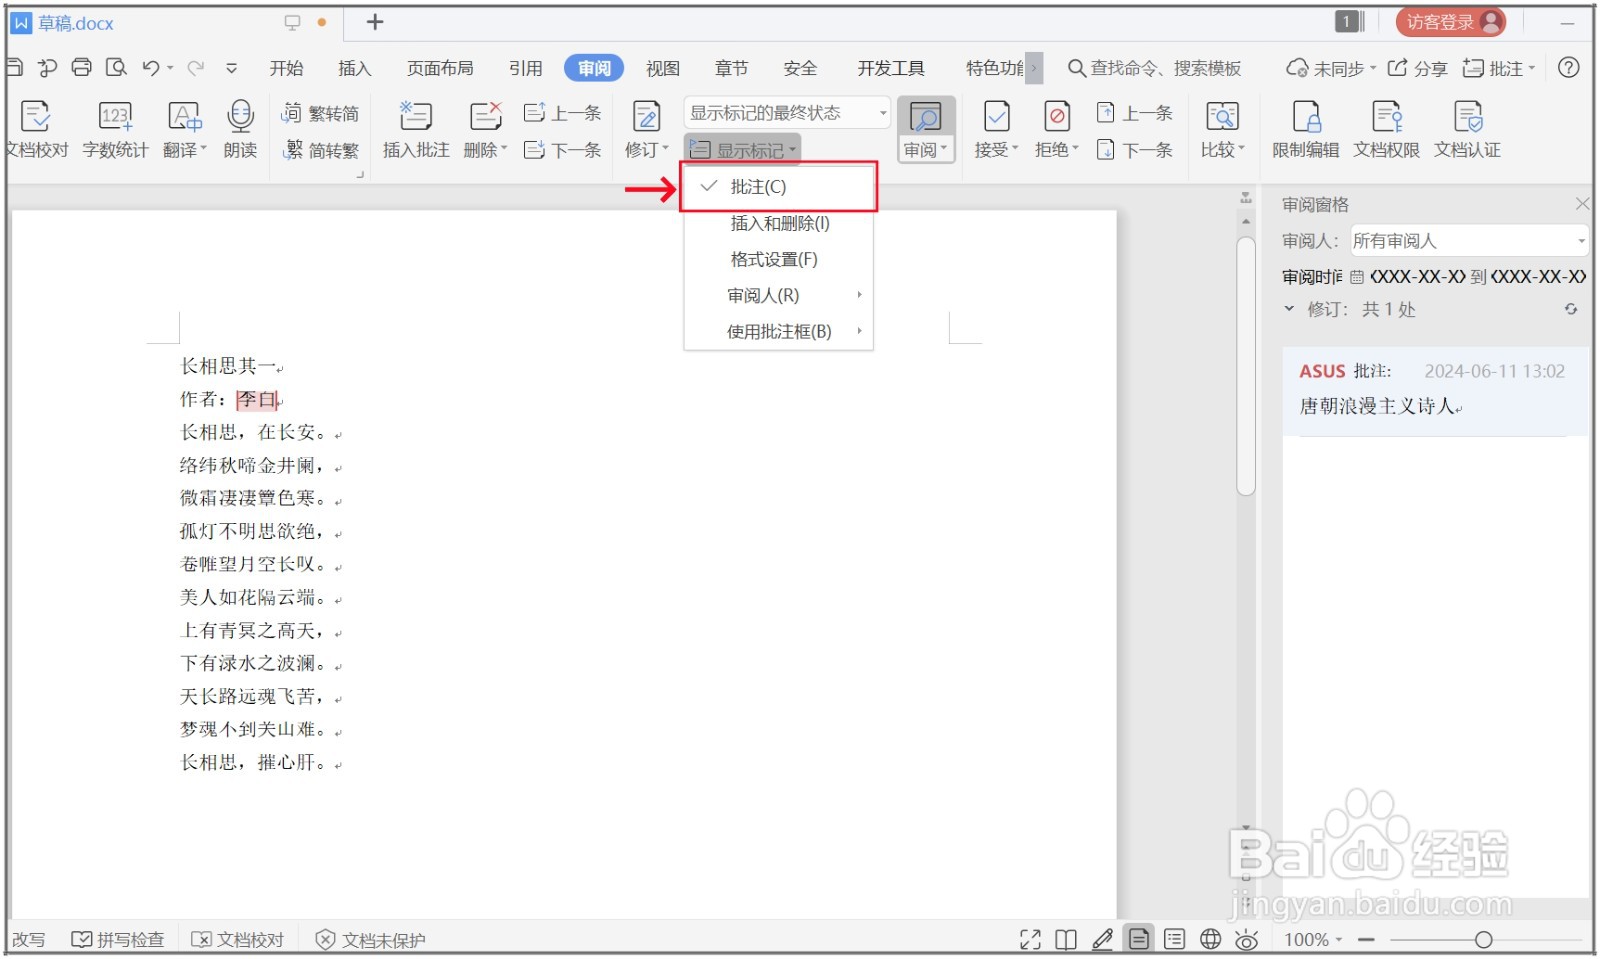Viewport: 1600px width, 959px height.
Task: Click 文档未保护 status bar item
Action: tap(371, 940)
